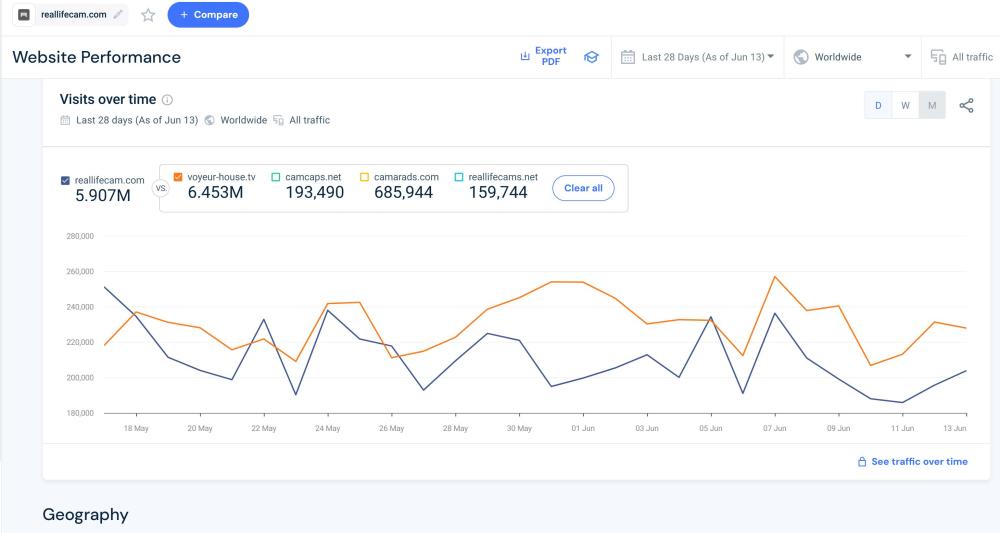Check the reallifecams.net checkbox
The image size is (1000, 533).
tap(459, 177)
